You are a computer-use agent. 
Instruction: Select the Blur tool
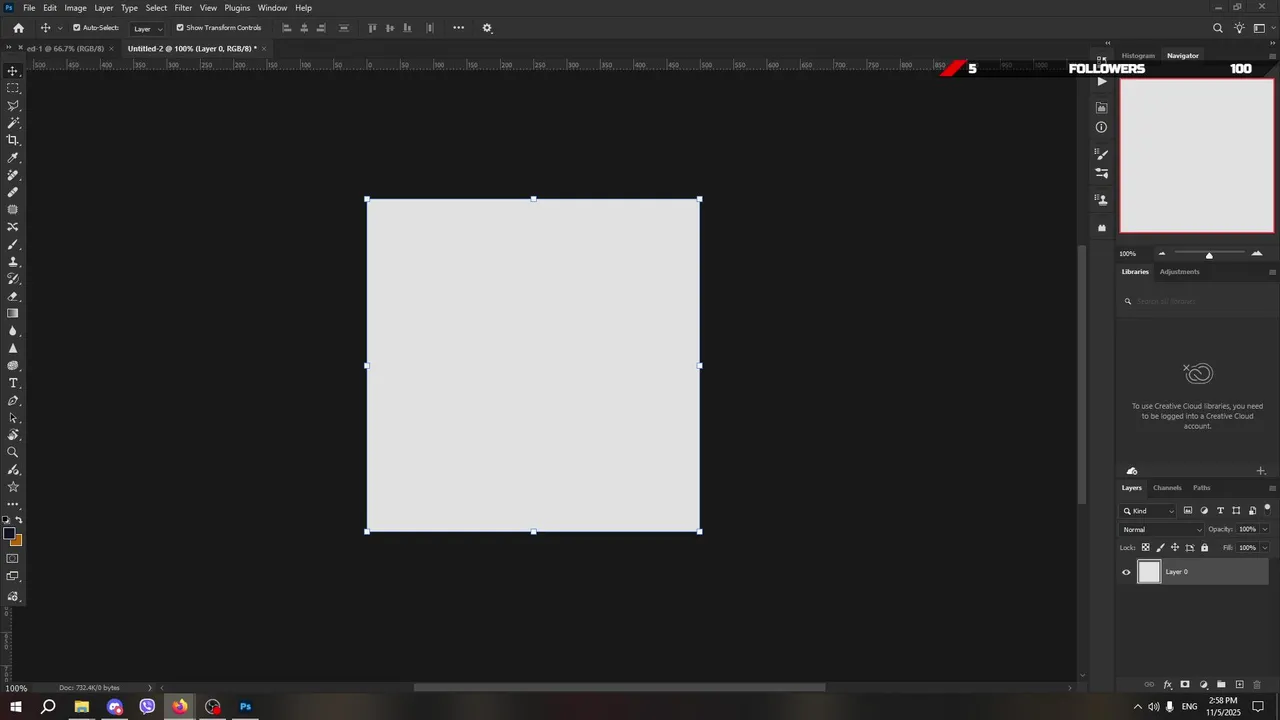(x=13, y=331)
